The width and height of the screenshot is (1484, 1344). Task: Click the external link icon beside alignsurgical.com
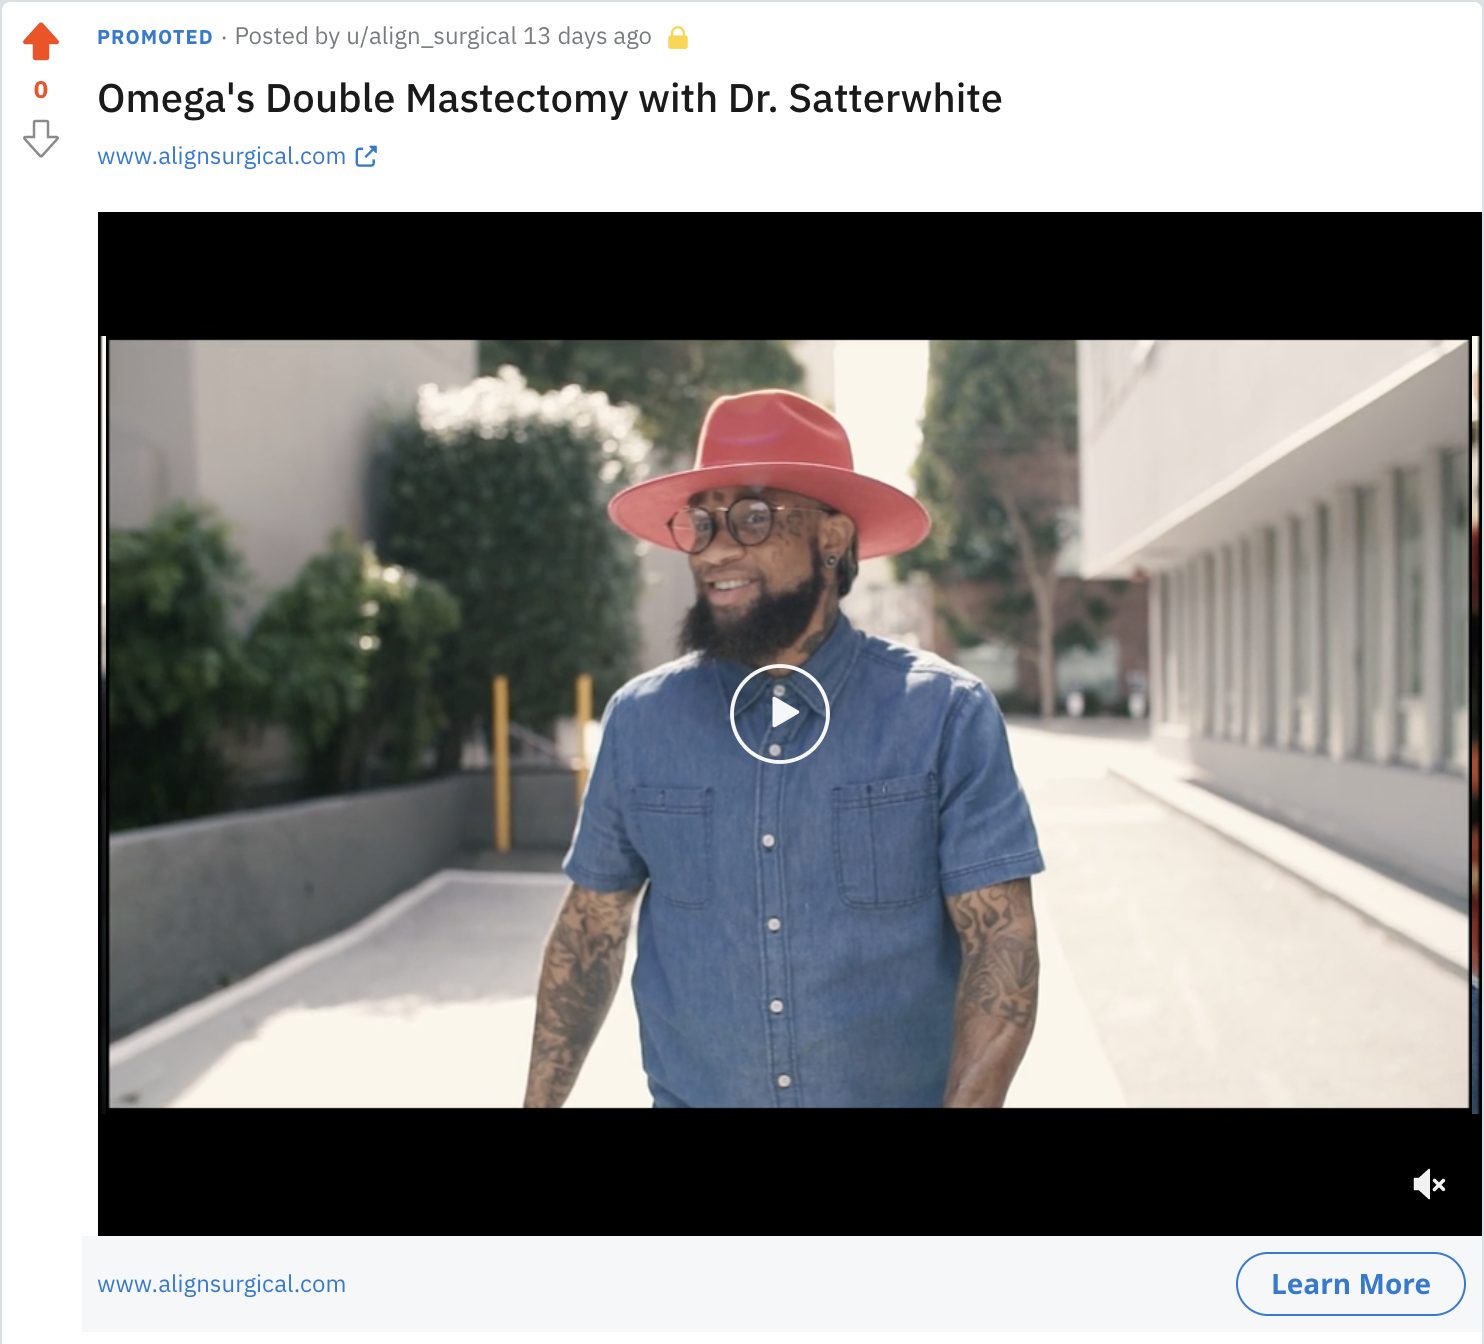(x=366, y=156)
